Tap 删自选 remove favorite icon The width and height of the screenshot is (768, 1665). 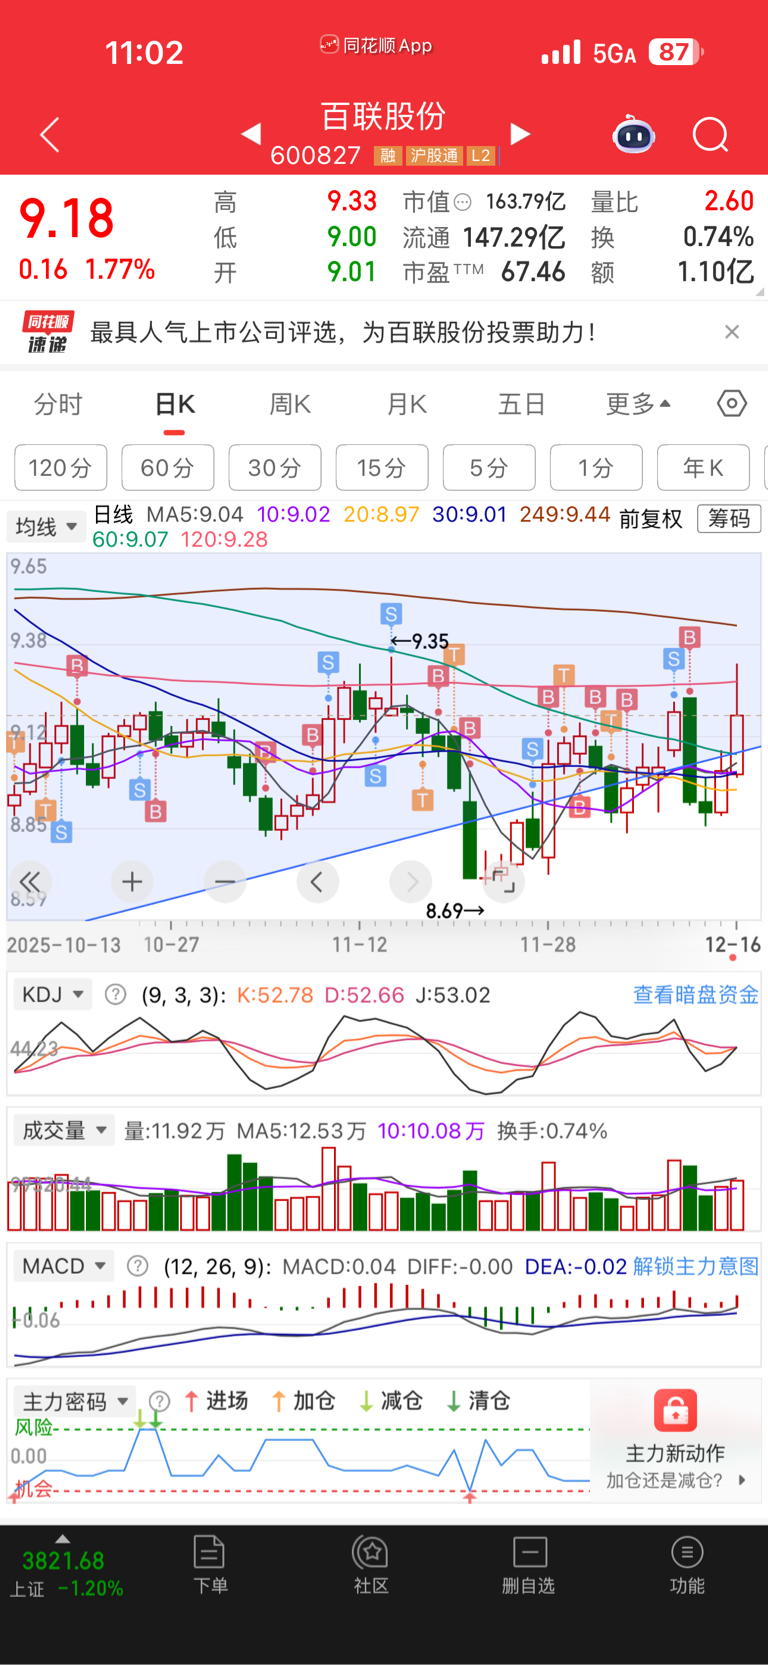[529, 1564]
